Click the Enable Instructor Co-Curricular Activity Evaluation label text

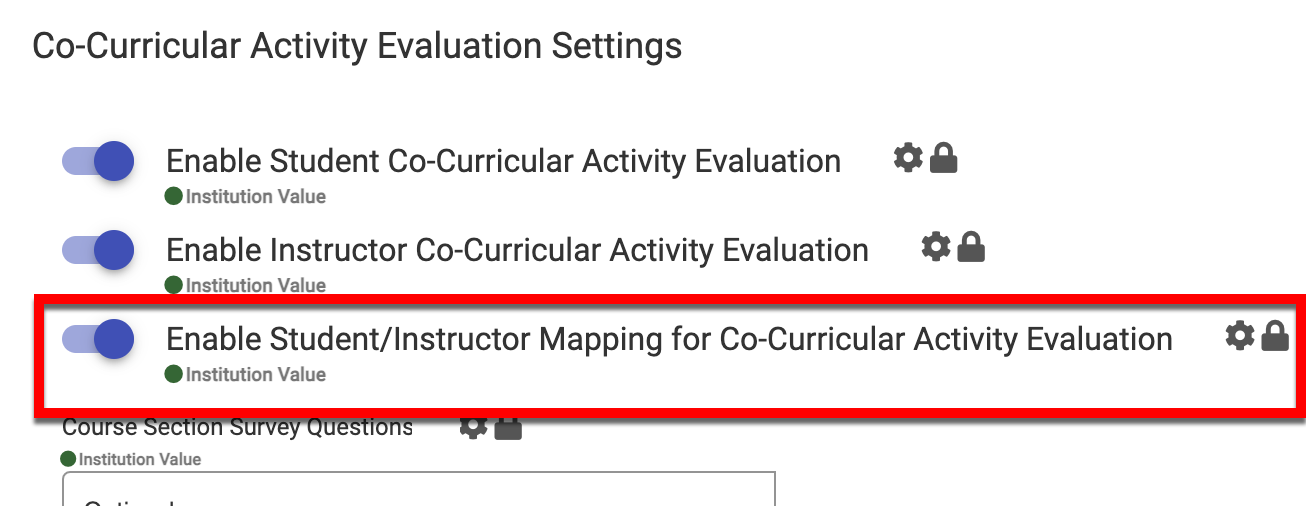[517, 250]
